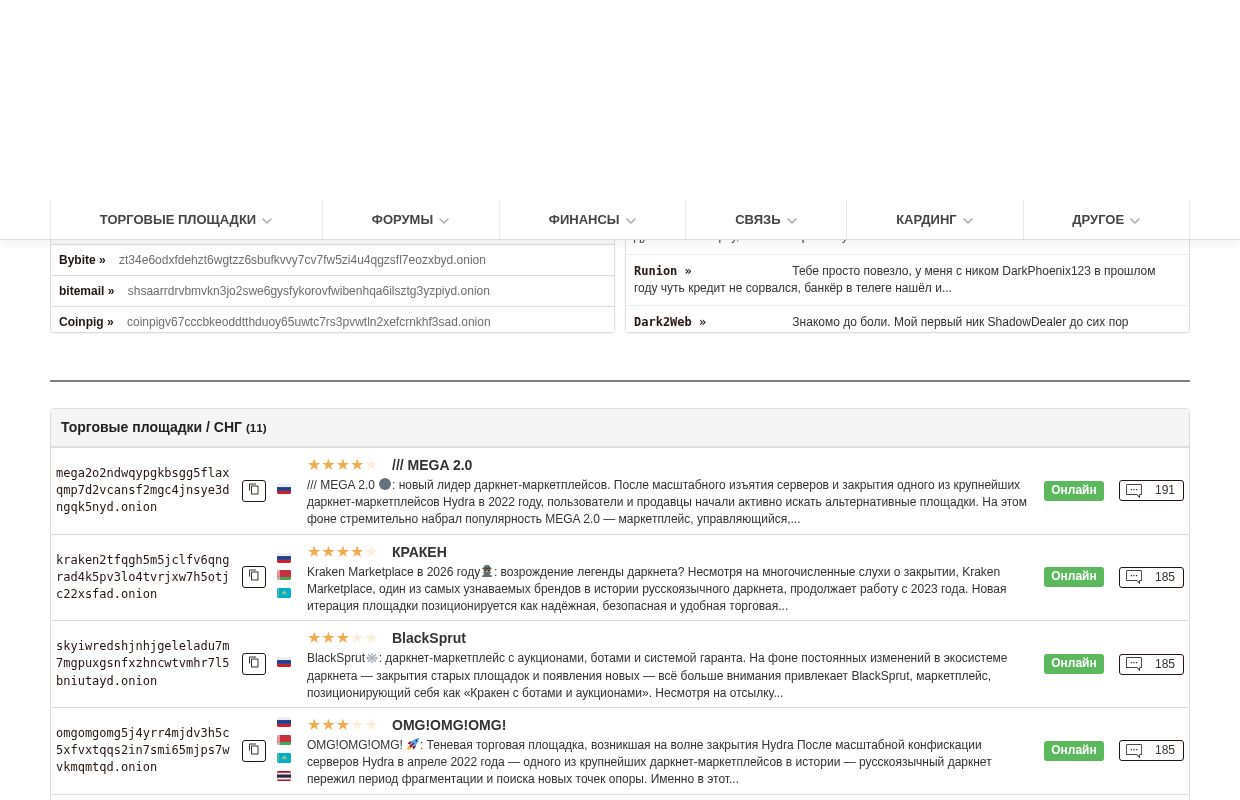Click the Russian flag on the MEGA 2.0 row
This screenshot has width=1240, height=800.
pos(284,490)
